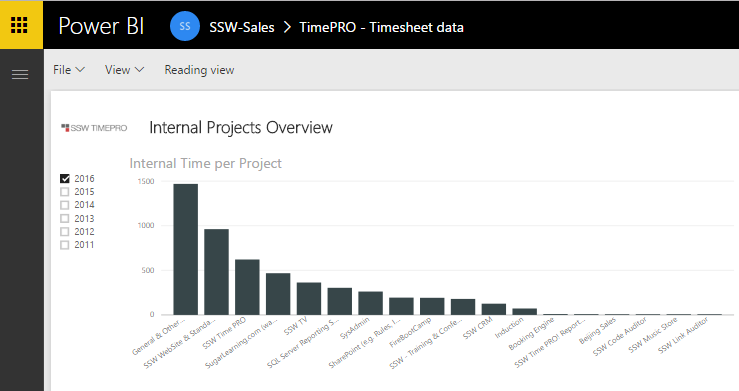The image size is (739, 391).
Task: Enable the 2014 year filter
Action: pos(65,205)
